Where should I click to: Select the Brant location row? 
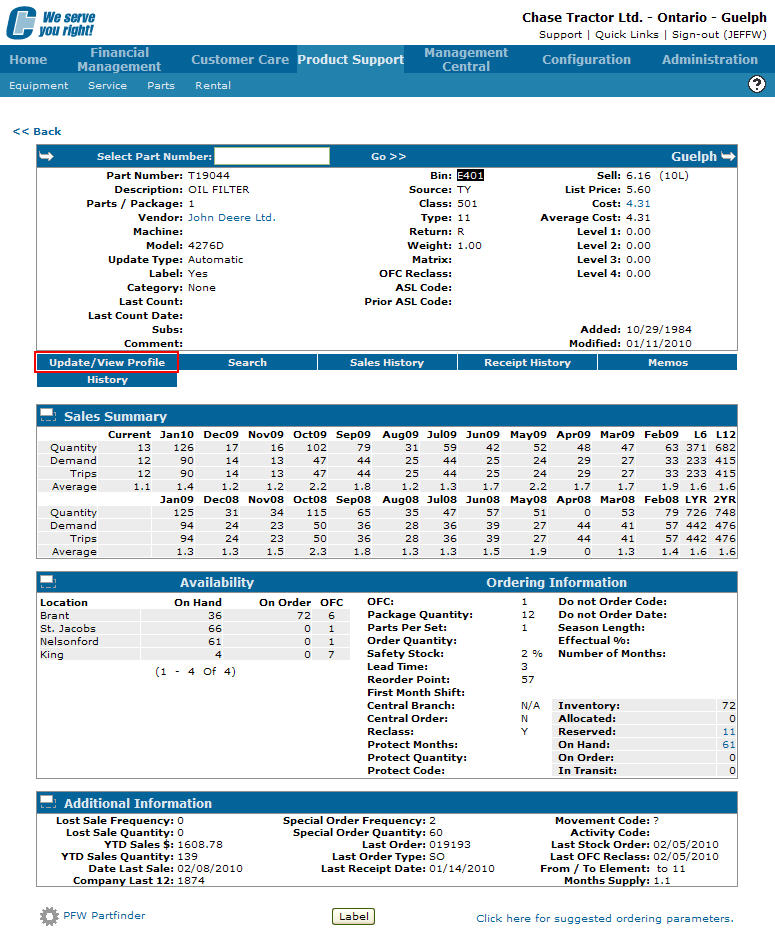[x=194, y=616]
